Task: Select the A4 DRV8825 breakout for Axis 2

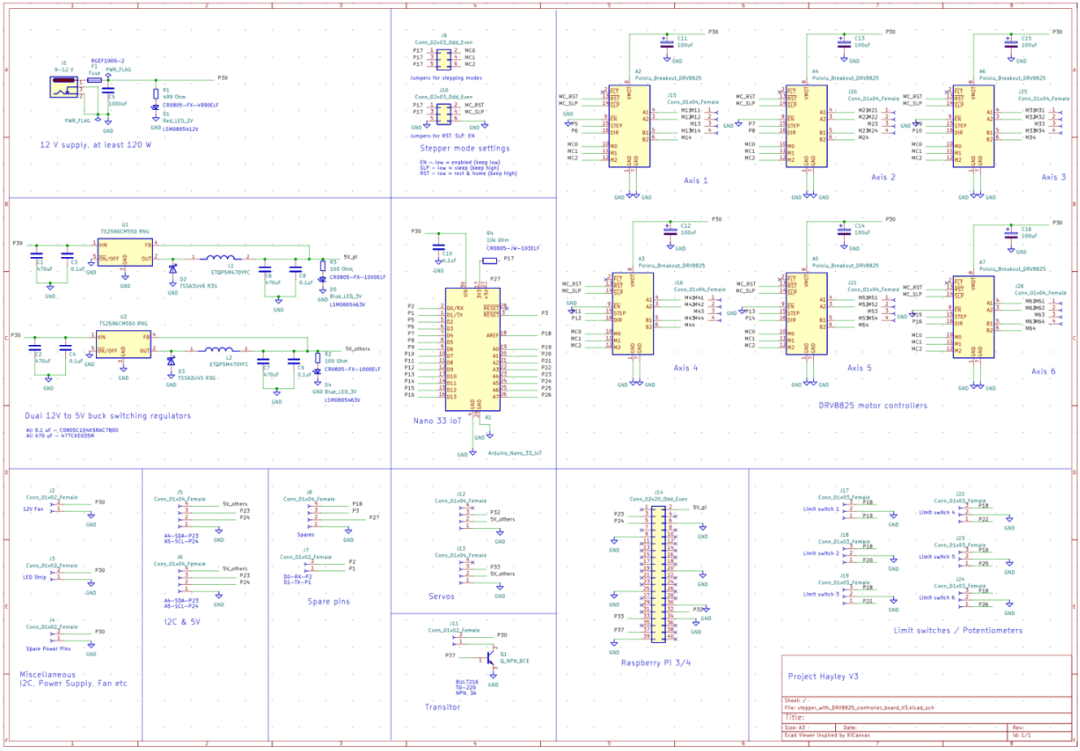Action: click(x=807, y=125)
